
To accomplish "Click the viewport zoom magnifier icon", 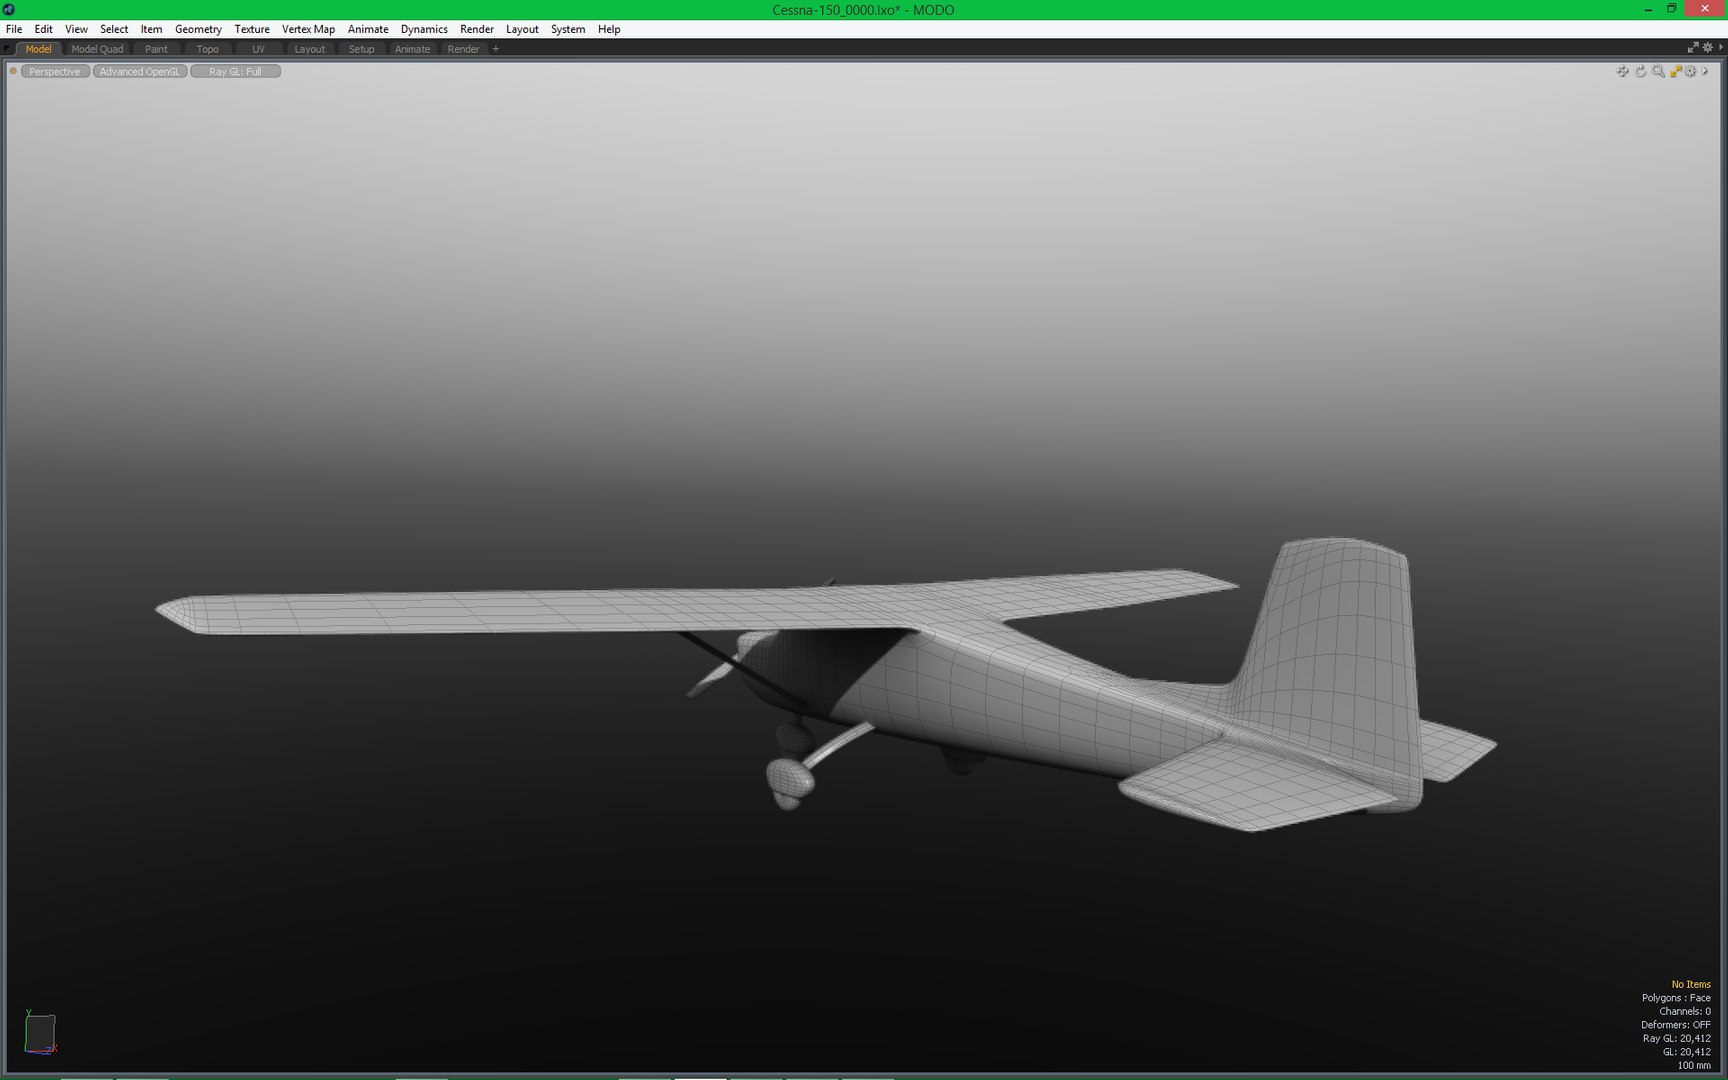I will tap(1658, 71).
